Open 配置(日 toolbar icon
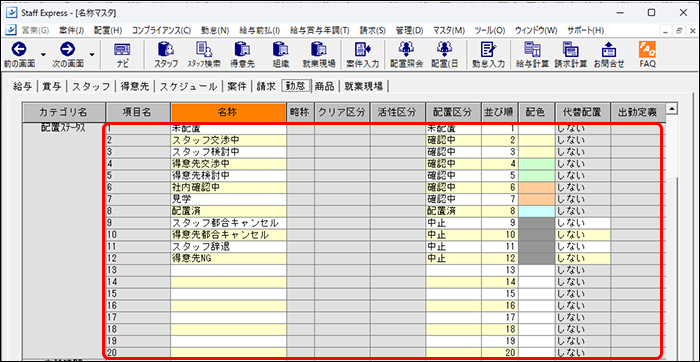 pos(445,49)
